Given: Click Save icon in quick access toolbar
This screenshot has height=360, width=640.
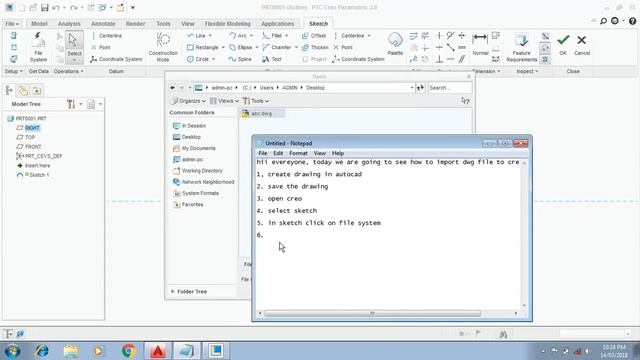Looking at the screenshot, I should click(44, 8).
